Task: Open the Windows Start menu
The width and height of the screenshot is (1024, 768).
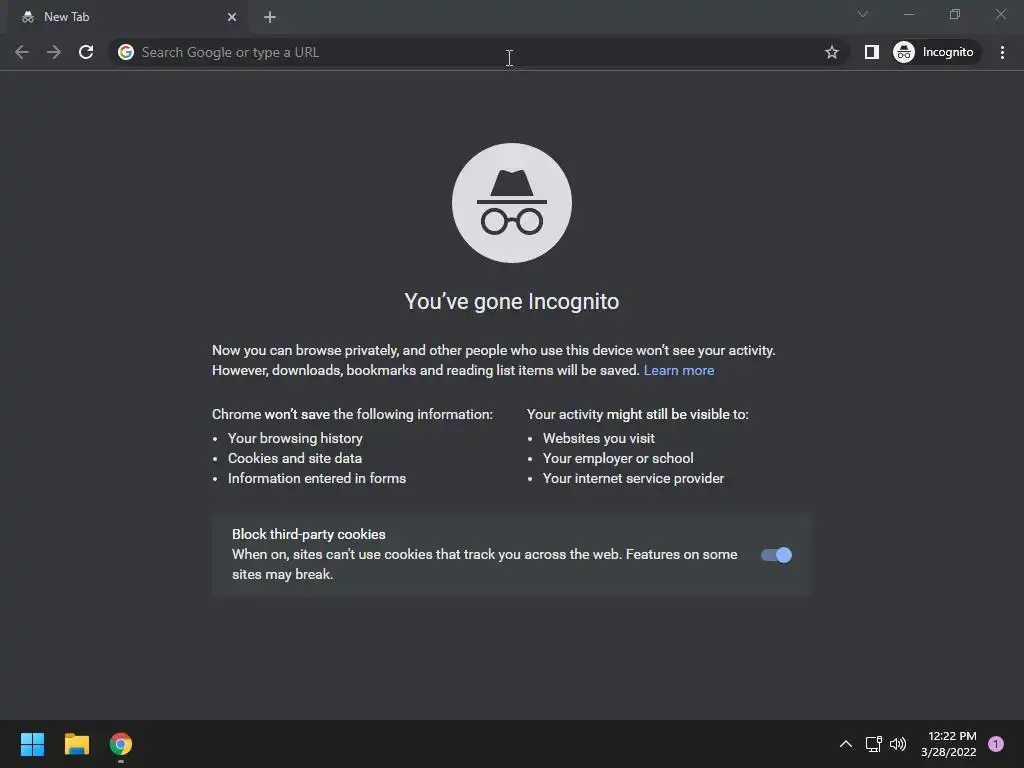Action: [x=32, y=744]
